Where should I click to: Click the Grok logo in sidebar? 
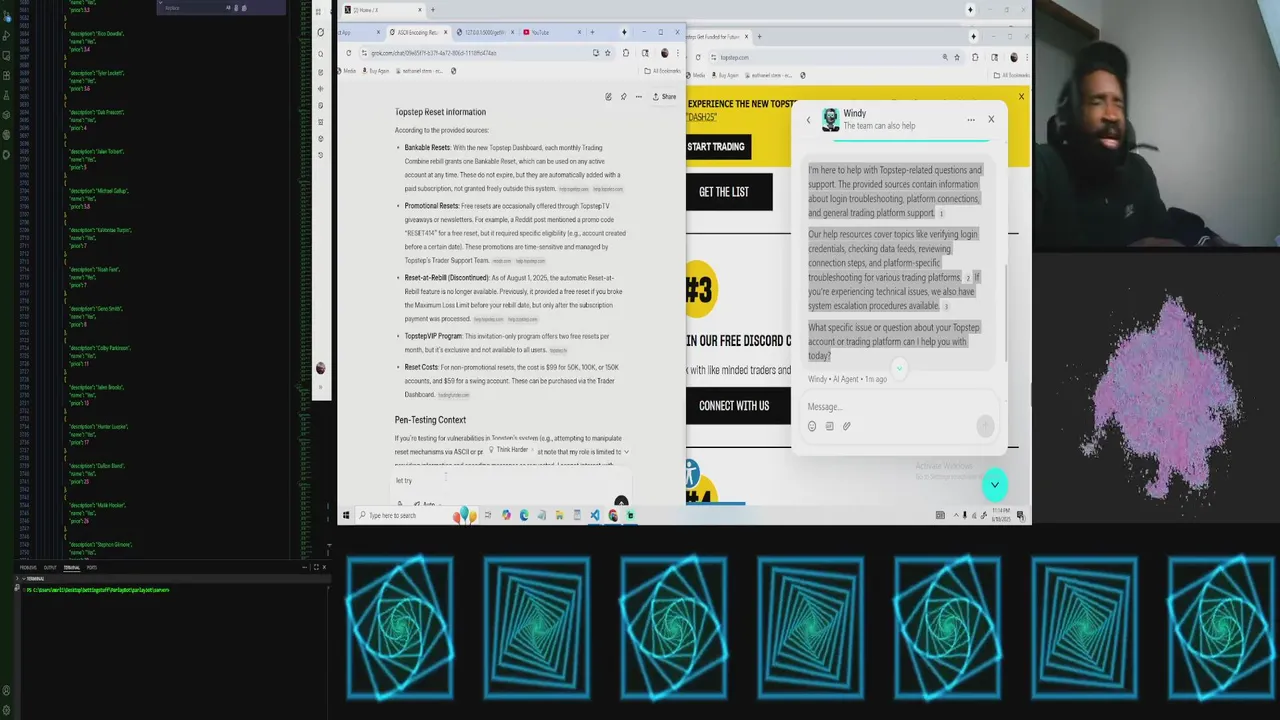pyautogui.click(x=321, y=32)
